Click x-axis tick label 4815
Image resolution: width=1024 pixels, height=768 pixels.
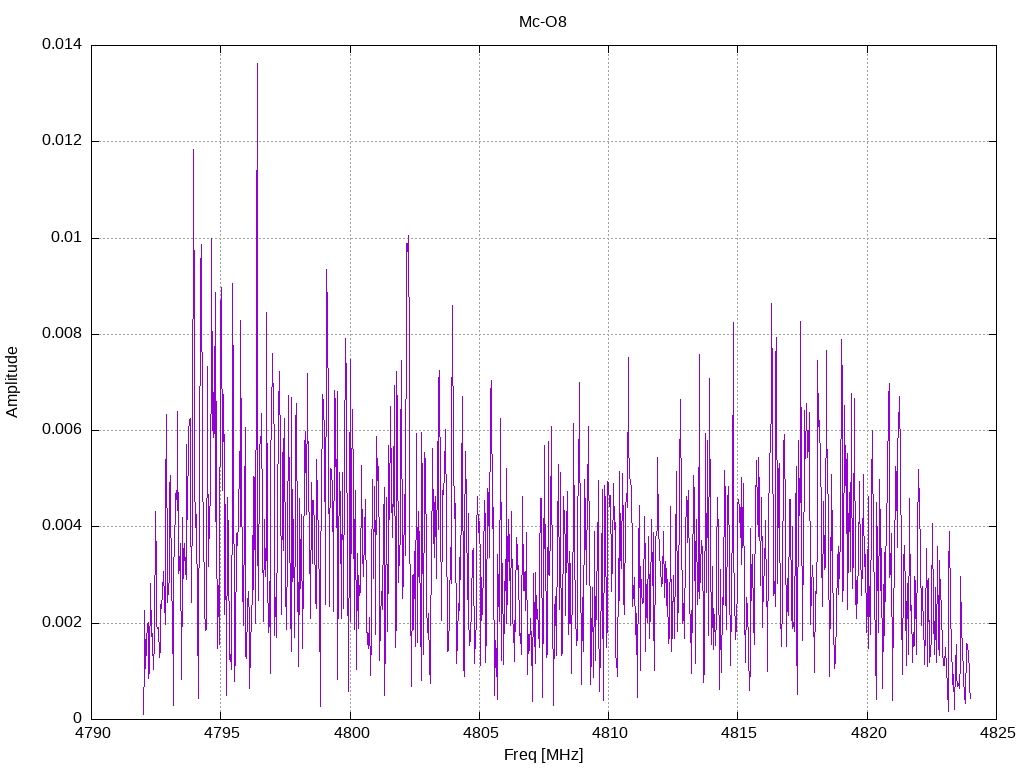click(738, 733)
